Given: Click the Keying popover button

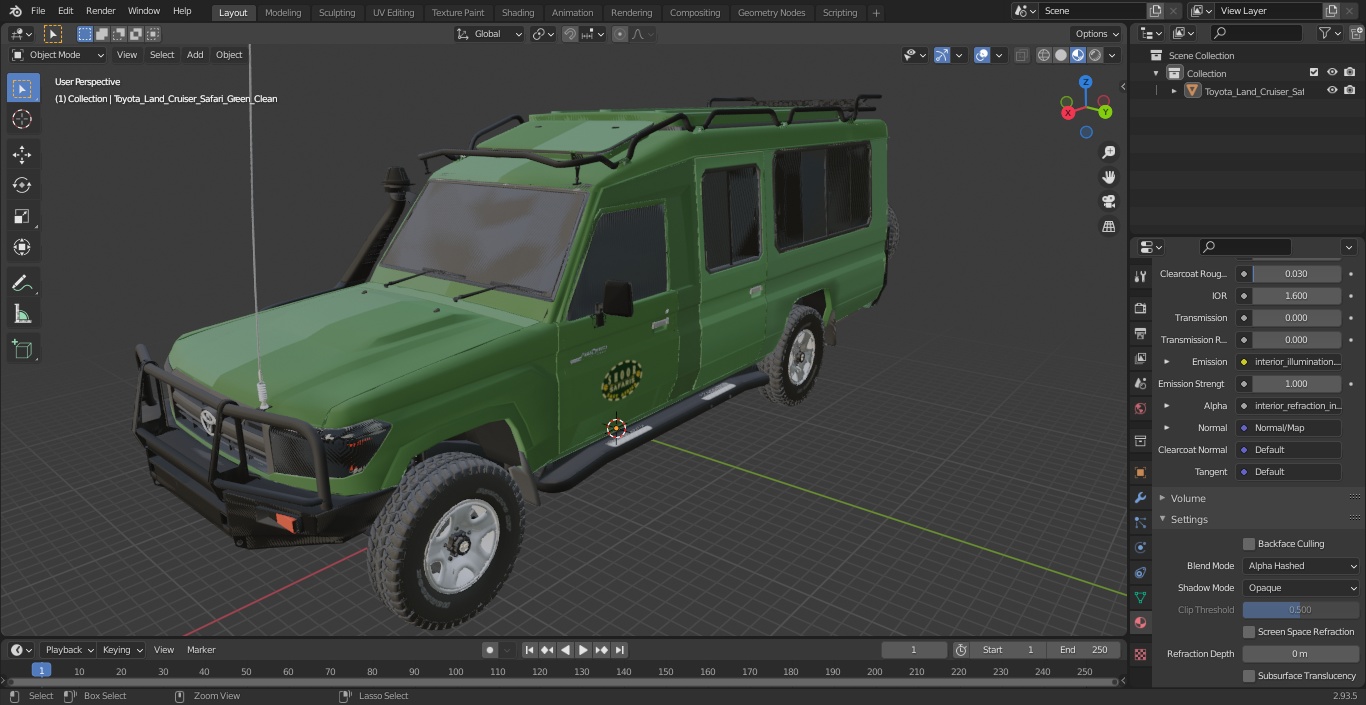Looking at the screenshot, I should [x=122, y=650].
